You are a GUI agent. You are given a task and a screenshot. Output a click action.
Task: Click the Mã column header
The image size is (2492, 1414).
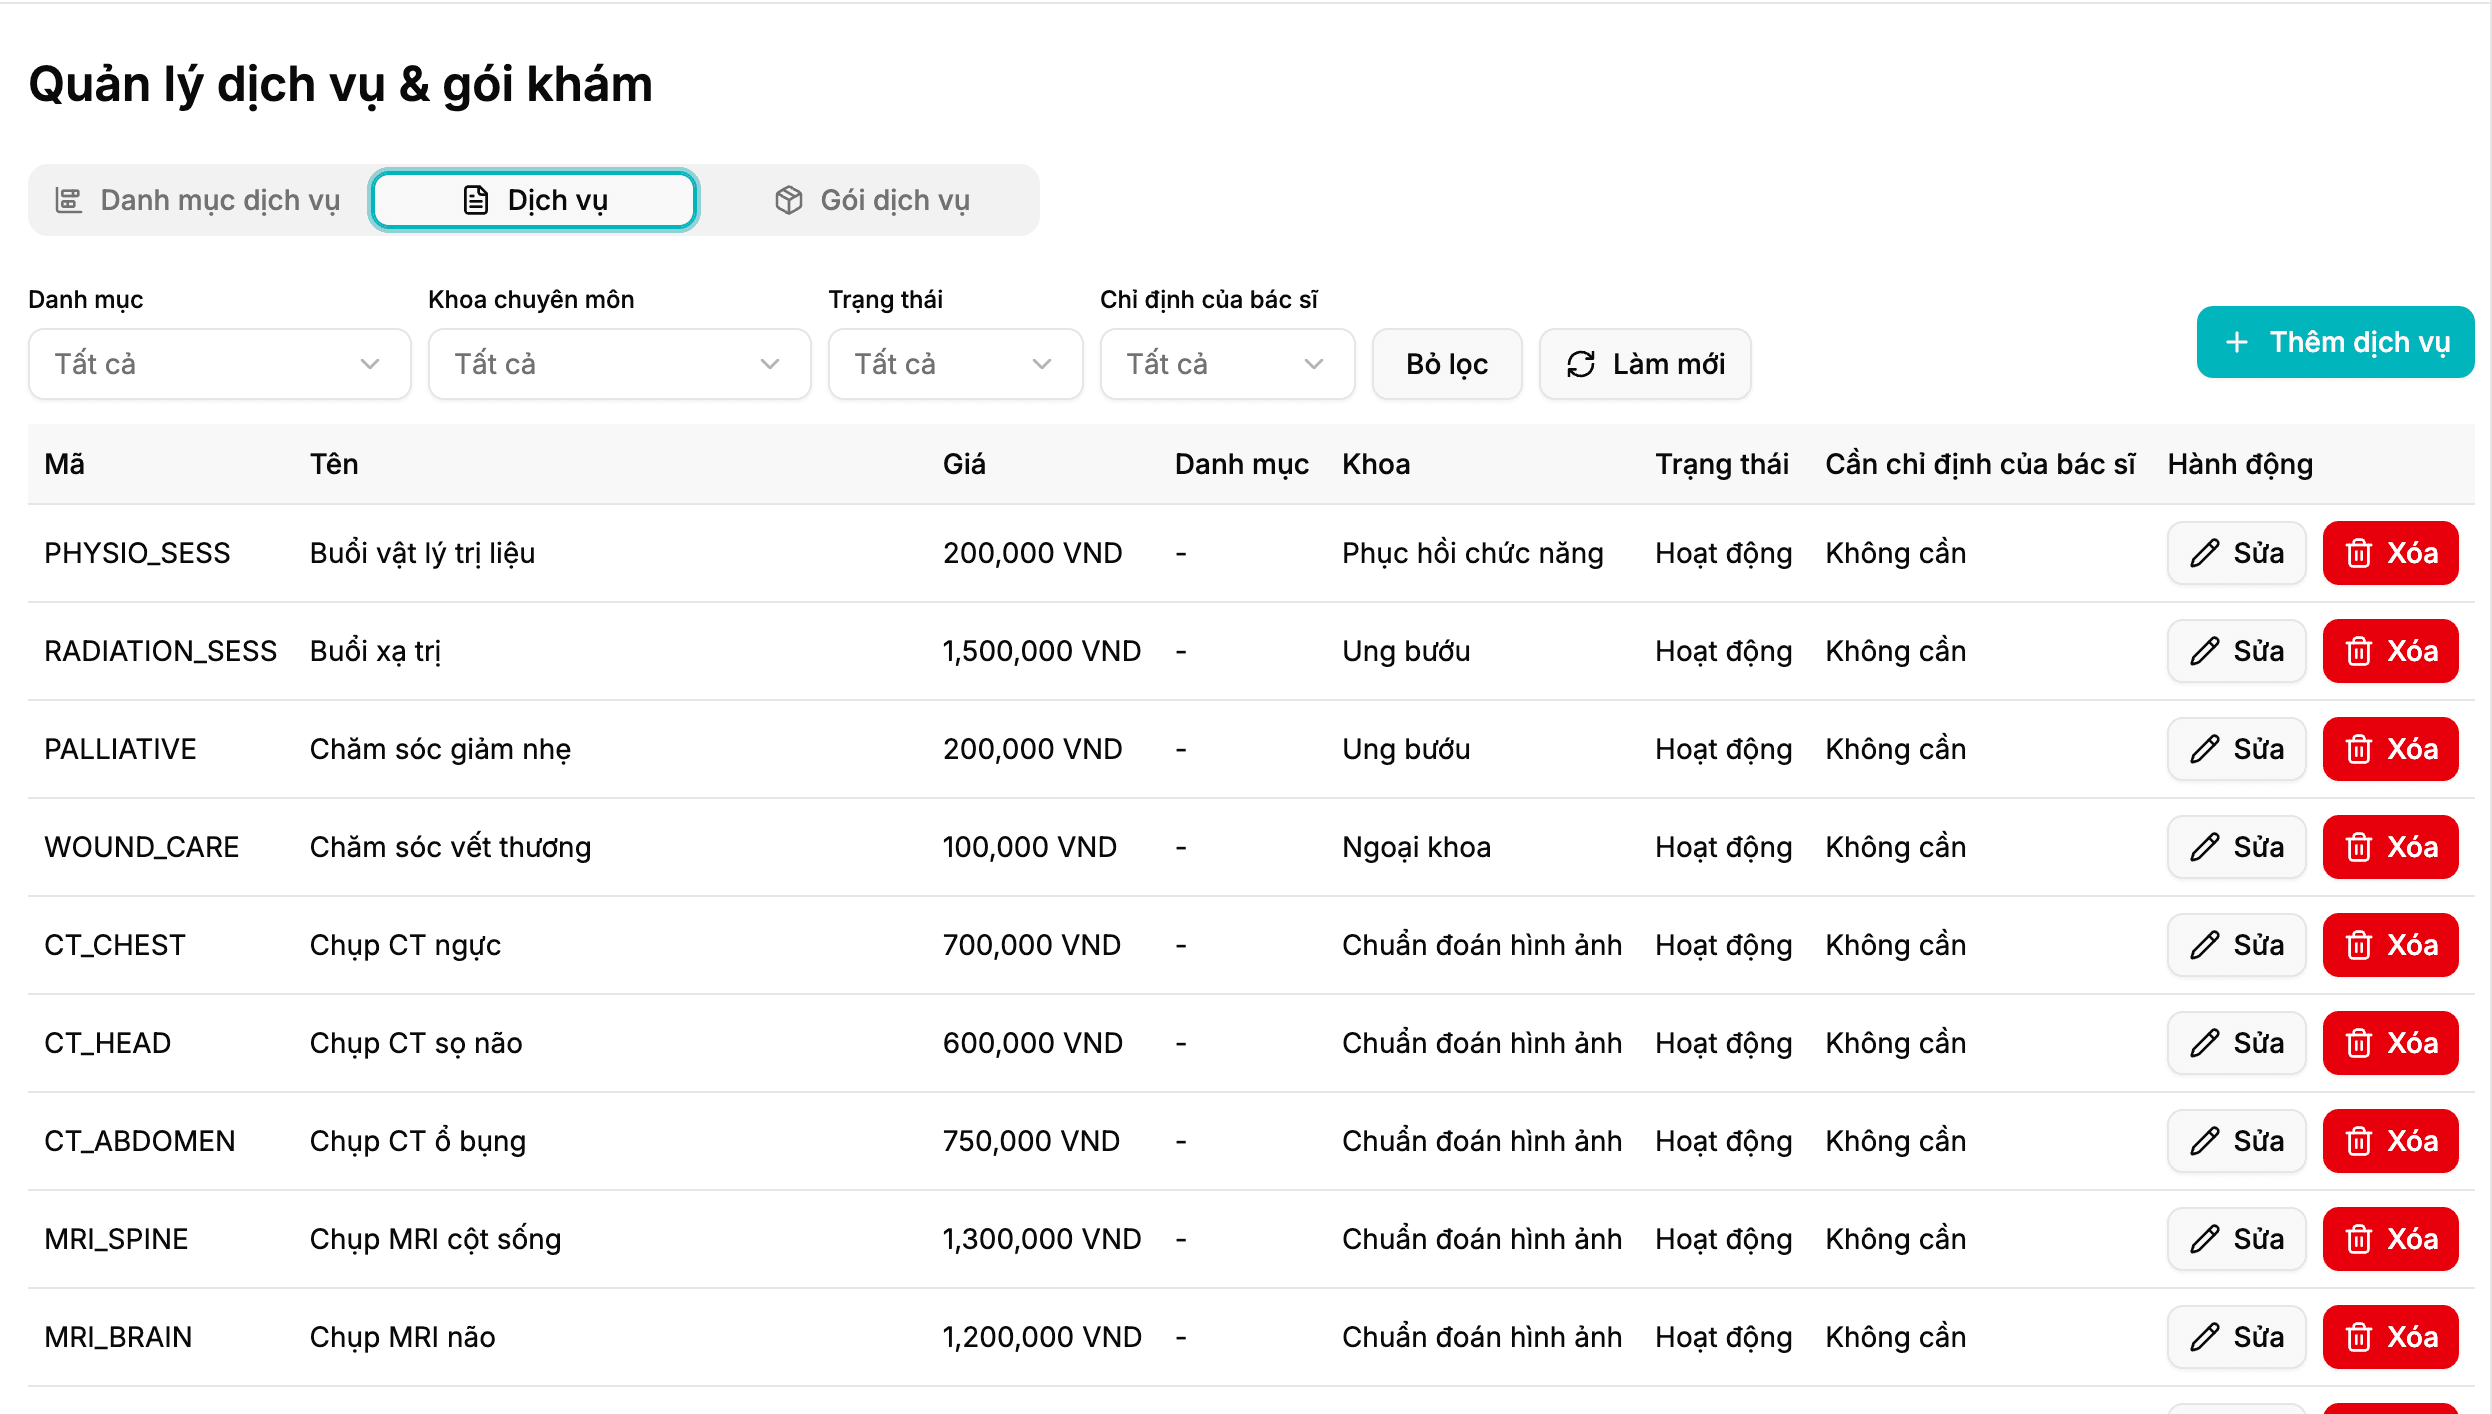click(65, 464)
